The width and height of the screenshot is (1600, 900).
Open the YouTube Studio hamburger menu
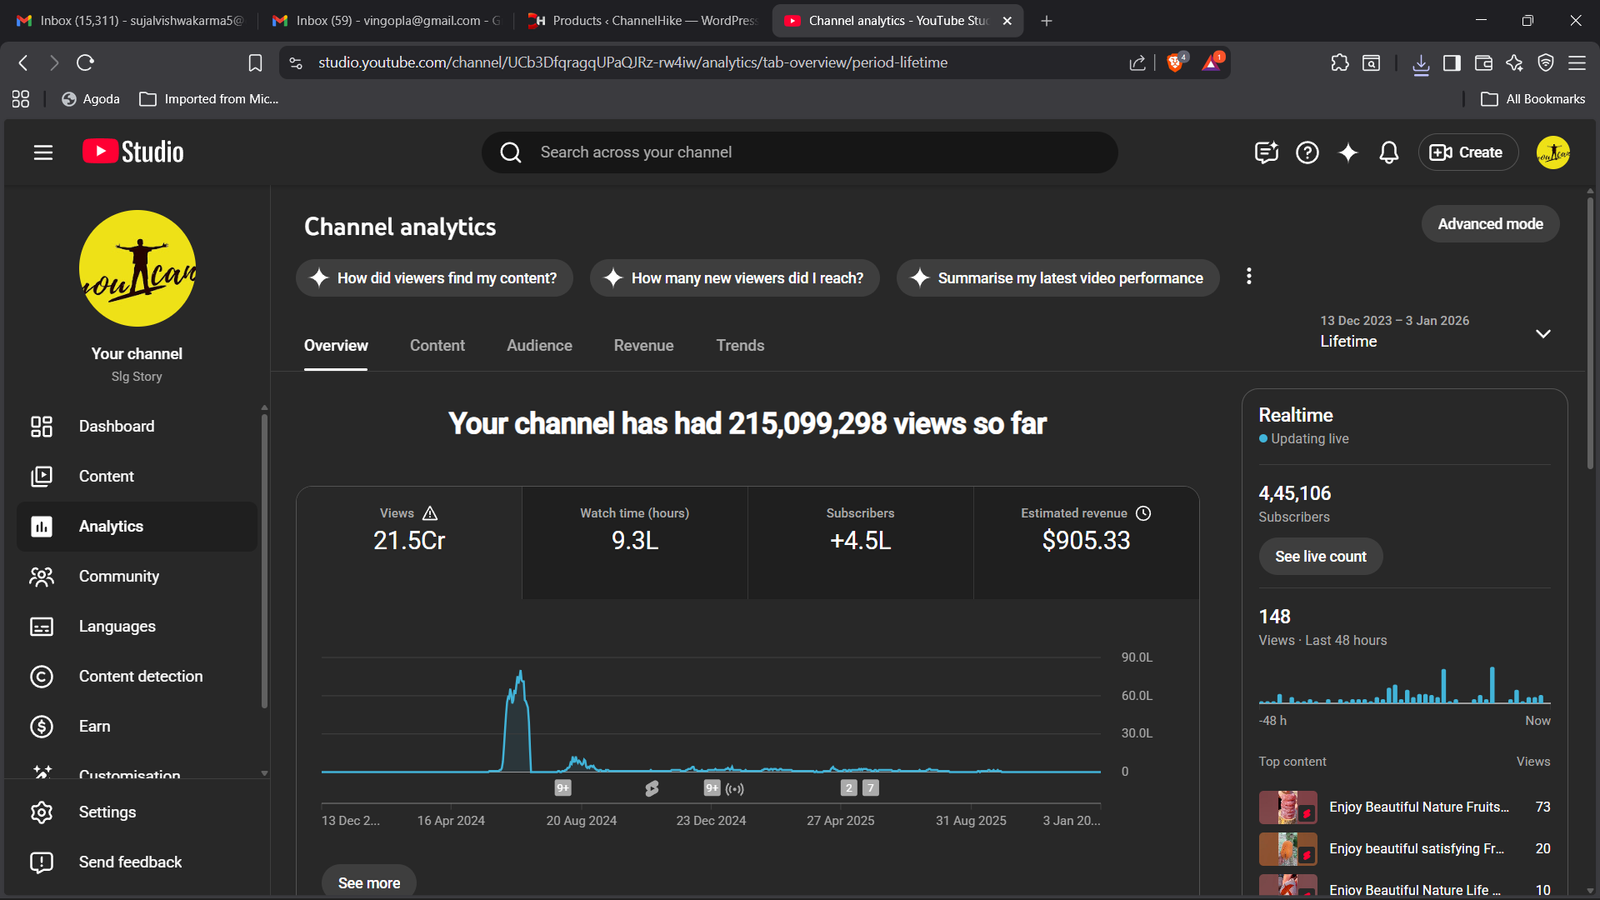(x=43, y=152)
